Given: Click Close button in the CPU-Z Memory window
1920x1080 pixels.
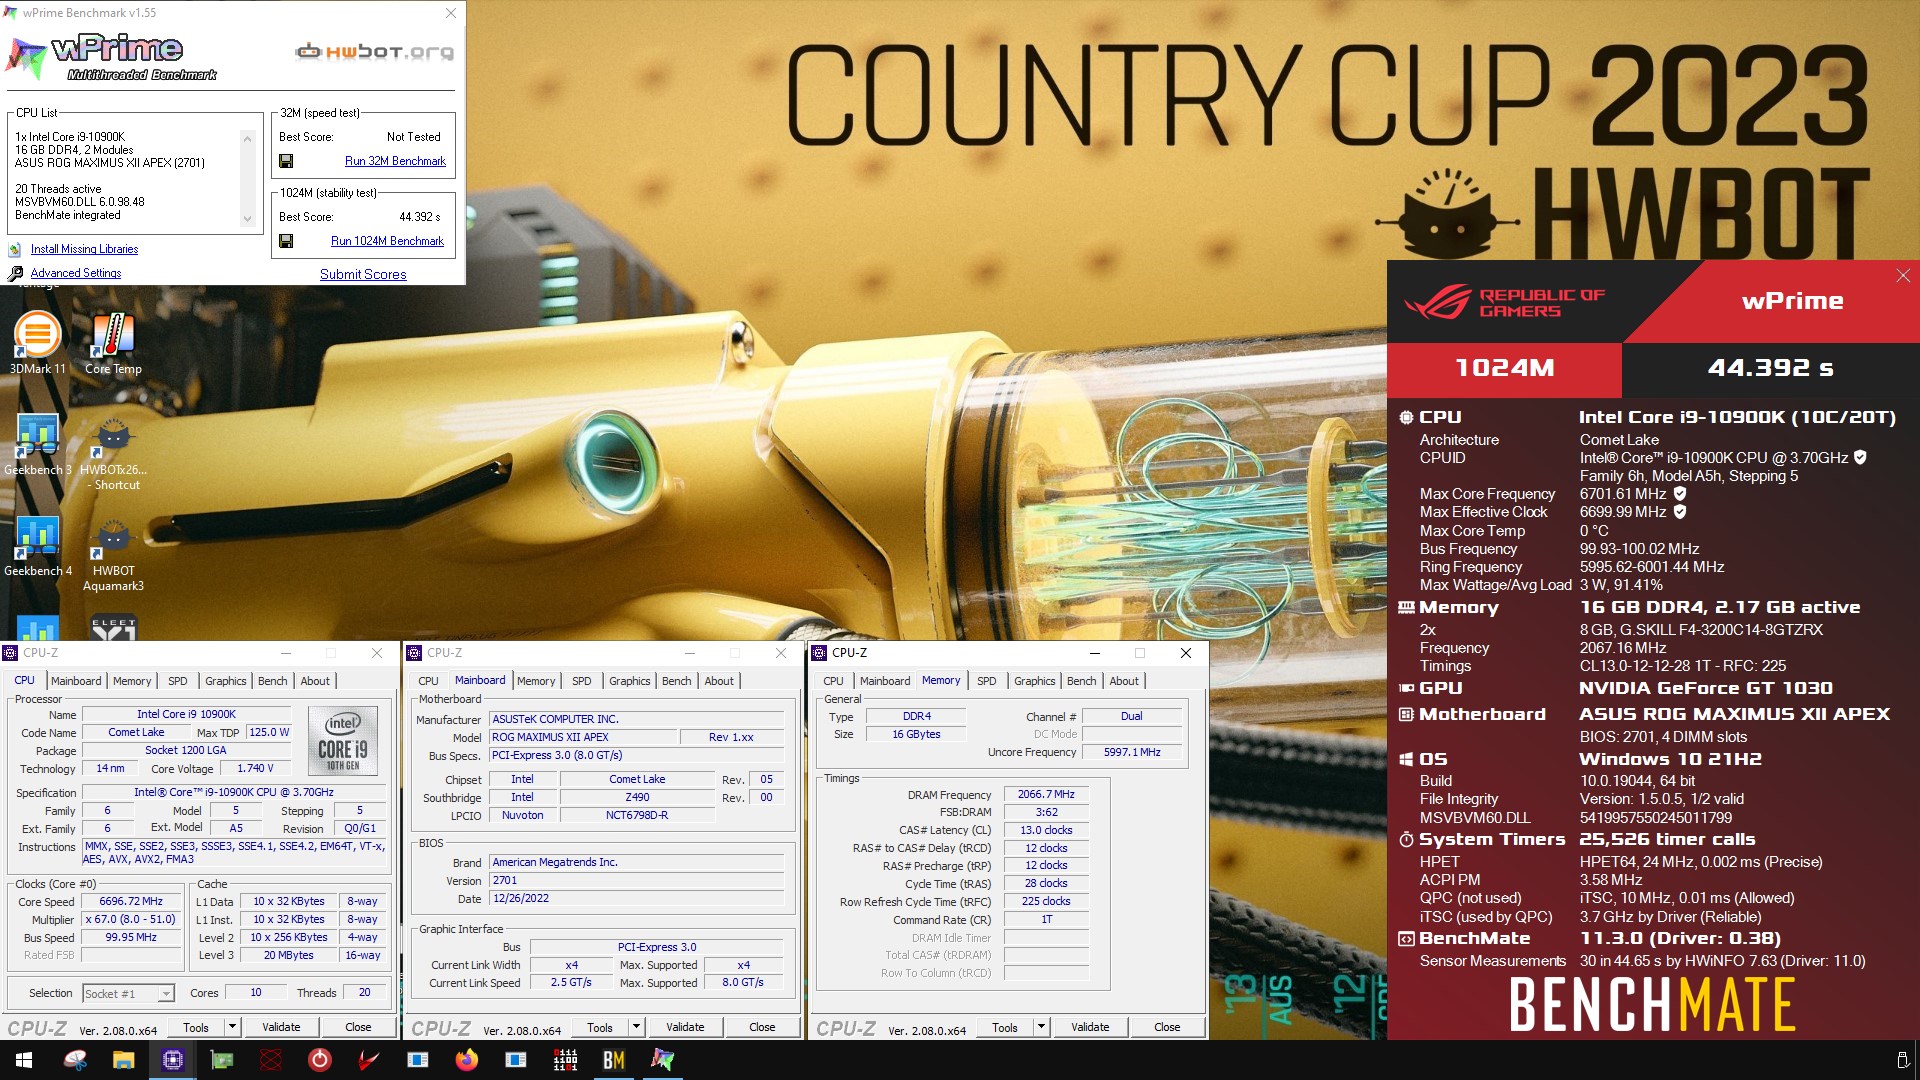Looking at the screenshot, I should (x=1167, y=1027).
